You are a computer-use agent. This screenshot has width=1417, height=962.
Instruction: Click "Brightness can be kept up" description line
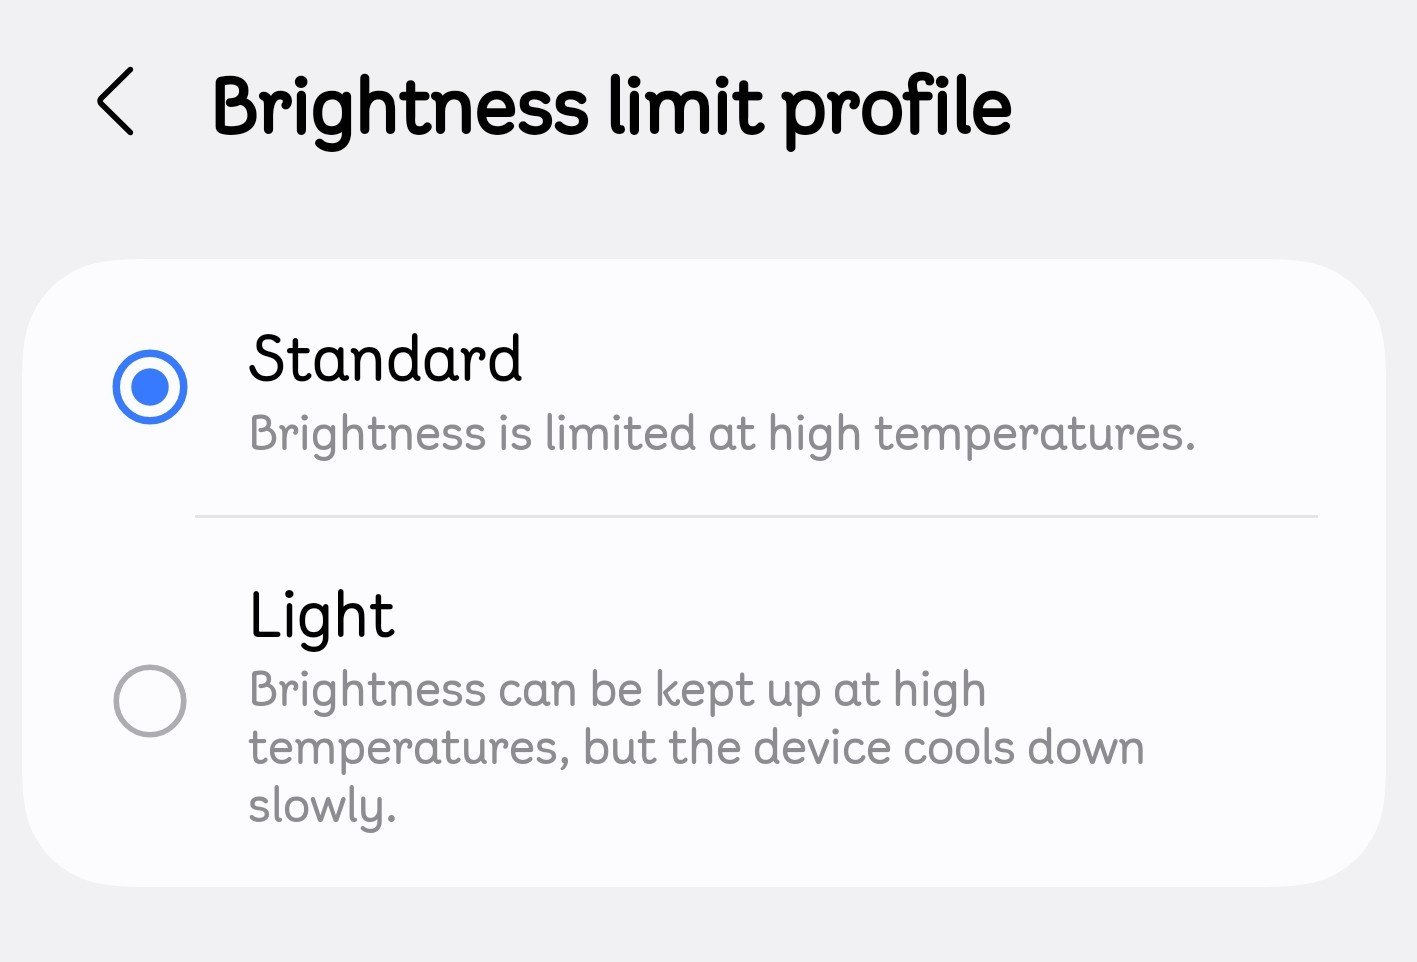[x=617, y=690]
